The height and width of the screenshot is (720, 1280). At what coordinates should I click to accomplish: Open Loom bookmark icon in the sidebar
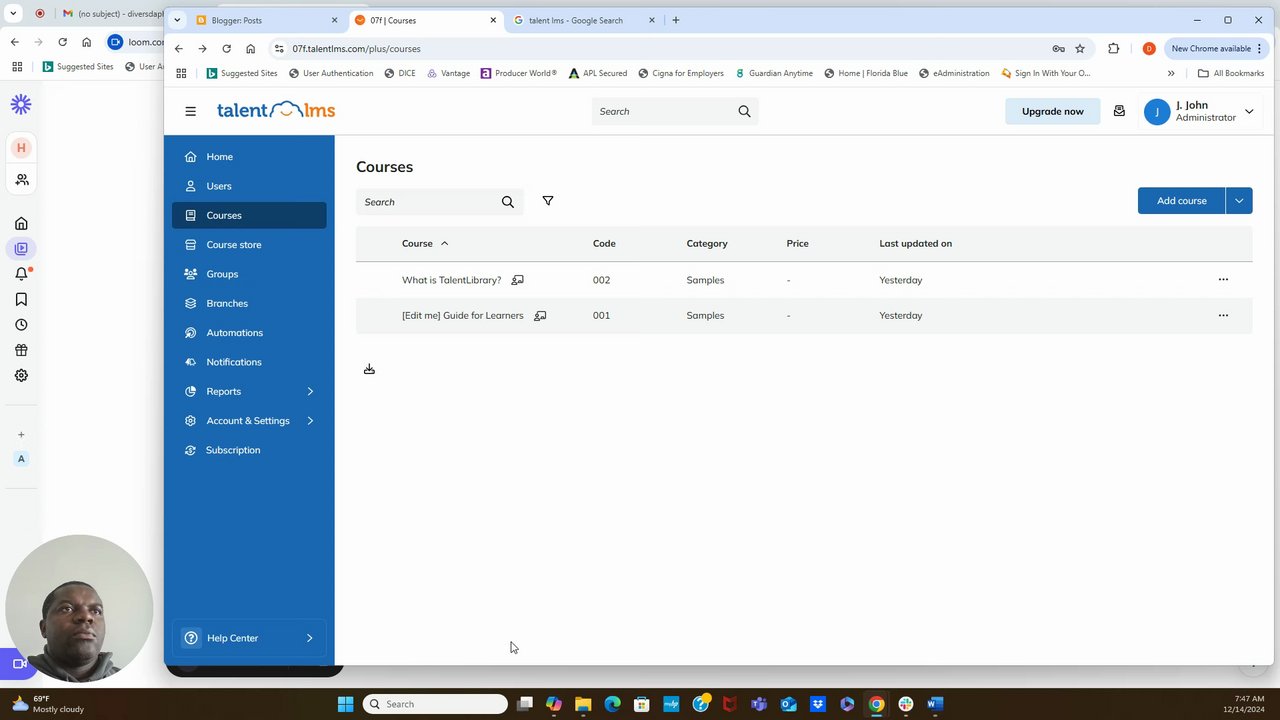click(21, 299)
